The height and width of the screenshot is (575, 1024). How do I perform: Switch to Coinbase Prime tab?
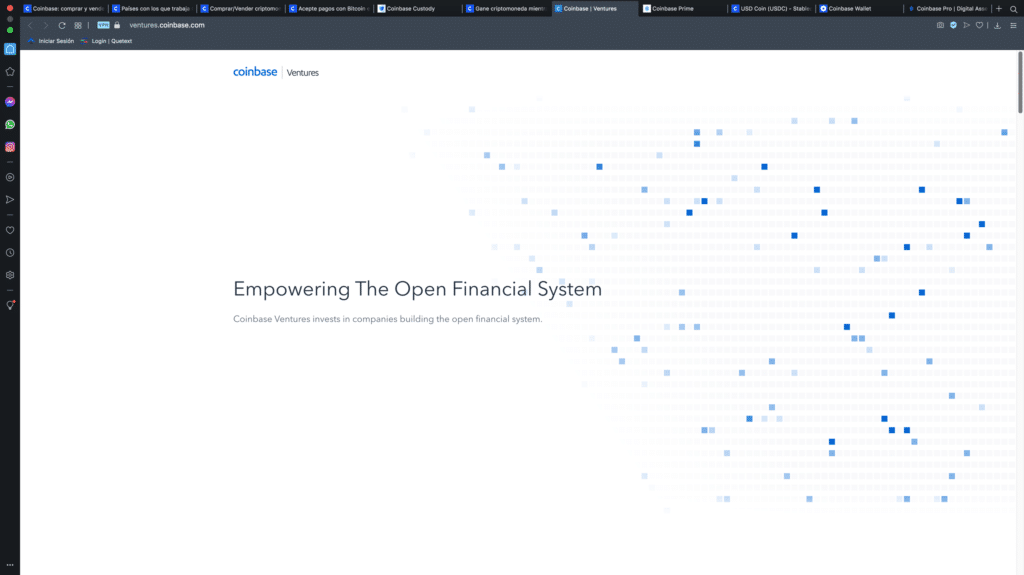[x=684, y=8]
